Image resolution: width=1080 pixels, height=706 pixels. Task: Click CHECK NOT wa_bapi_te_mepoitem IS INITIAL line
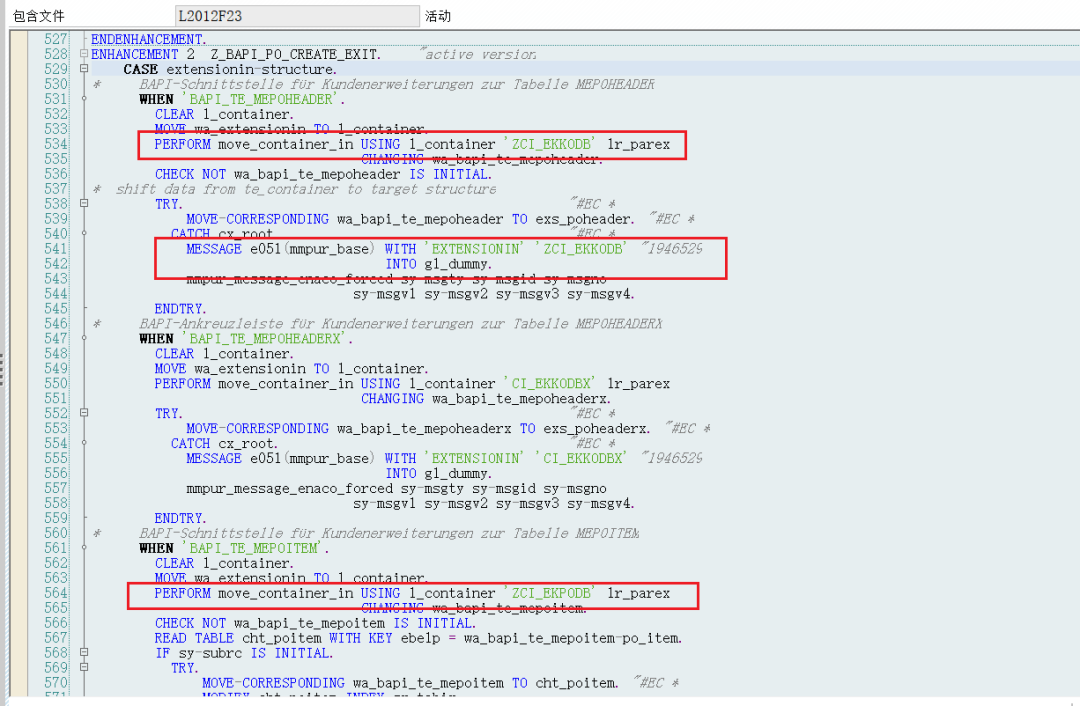[x=315, y=623]
